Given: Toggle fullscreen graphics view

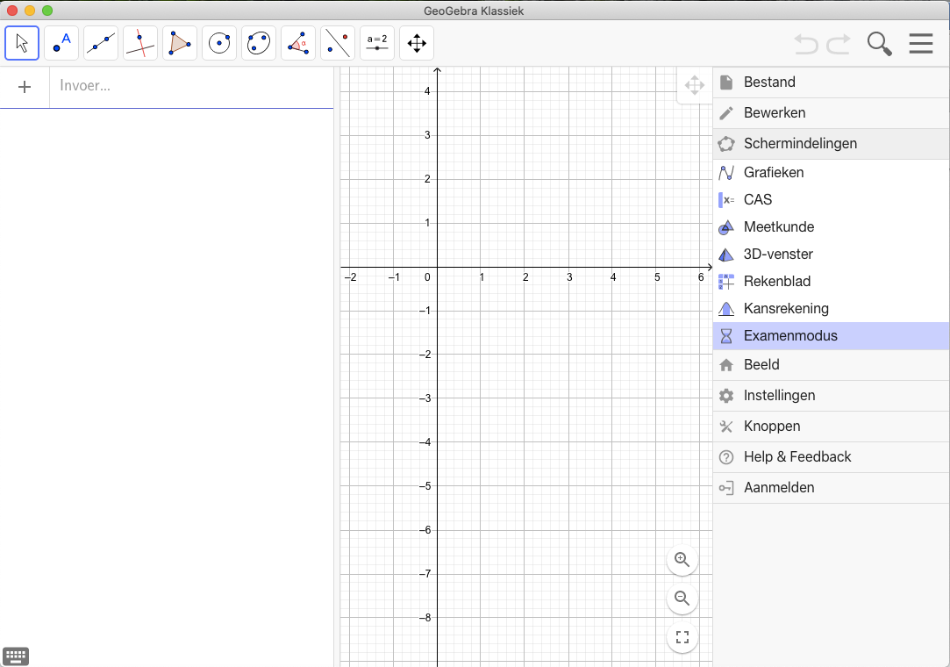Looking at the screenshot, I should pyautogui.click(x=682, y=637).
